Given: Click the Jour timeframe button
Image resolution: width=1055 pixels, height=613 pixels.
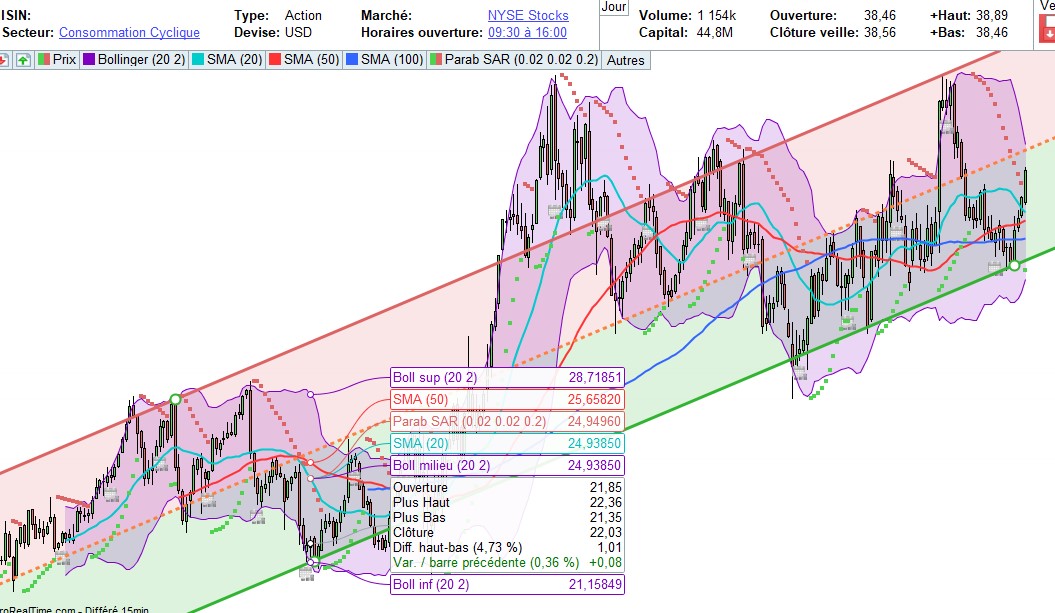Looking at the screenshot, I should point(614,7).
